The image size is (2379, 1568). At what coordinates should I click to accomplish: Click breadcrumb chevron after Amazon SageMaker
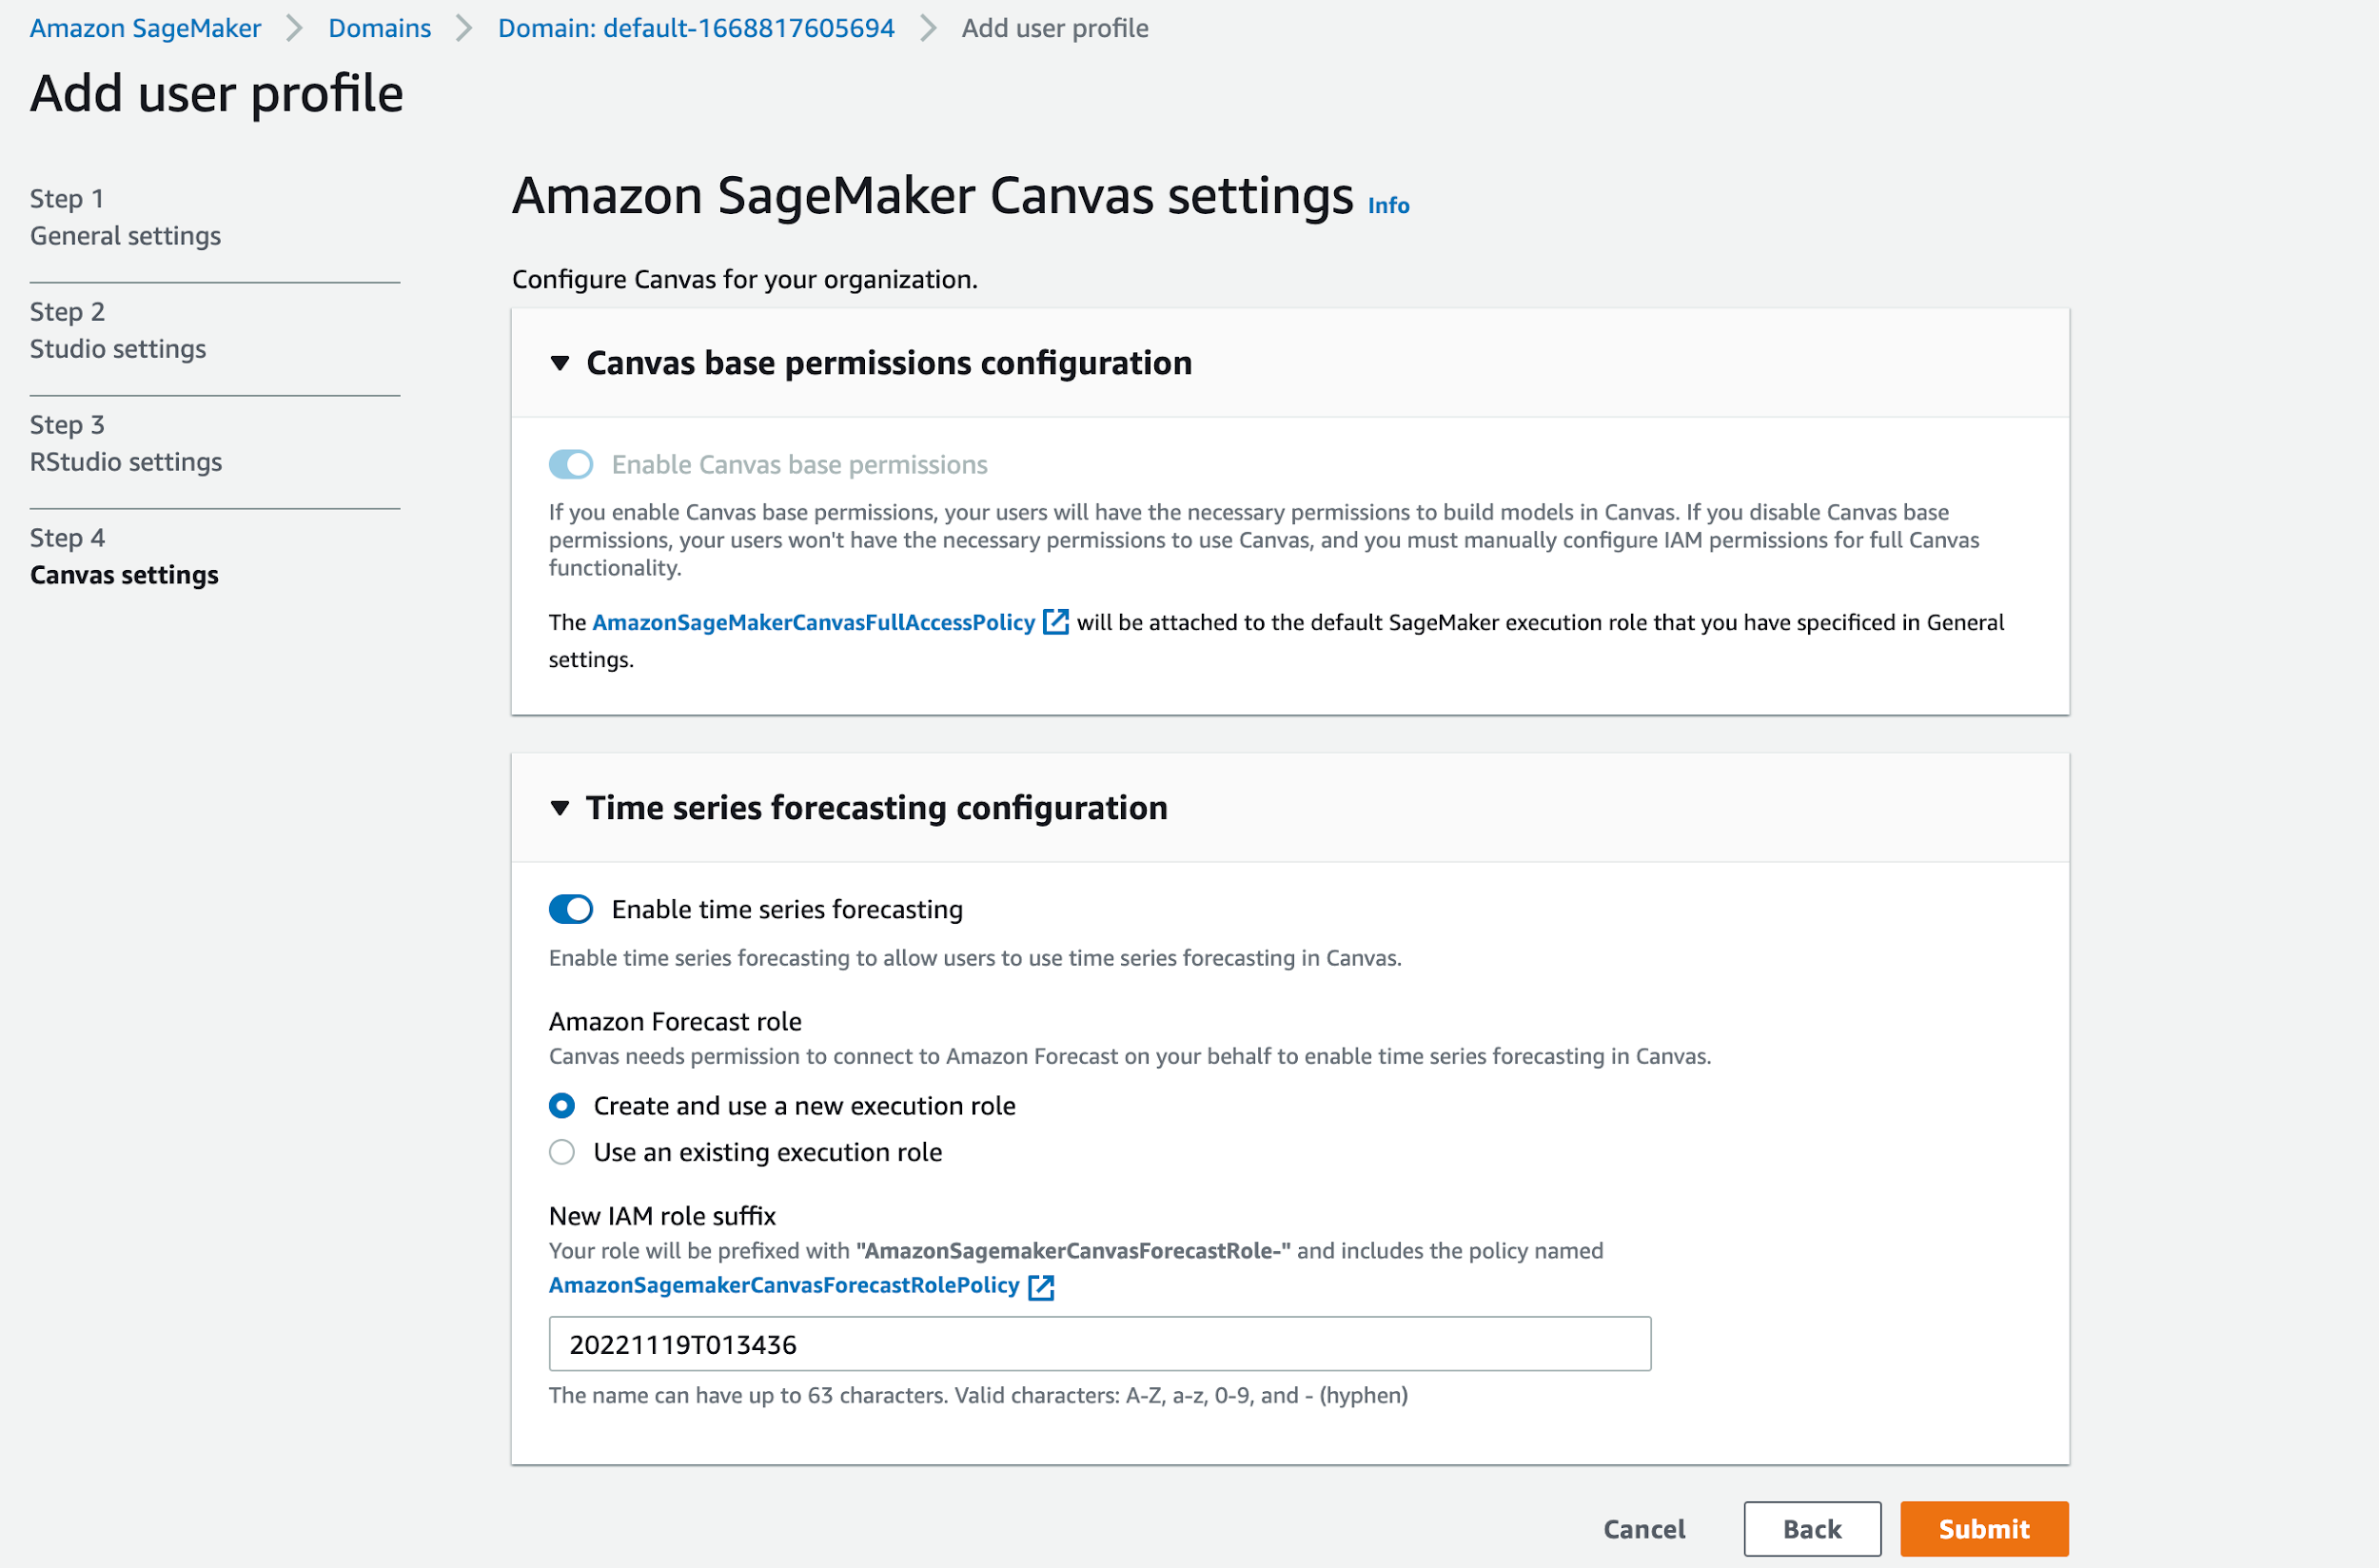294,28
